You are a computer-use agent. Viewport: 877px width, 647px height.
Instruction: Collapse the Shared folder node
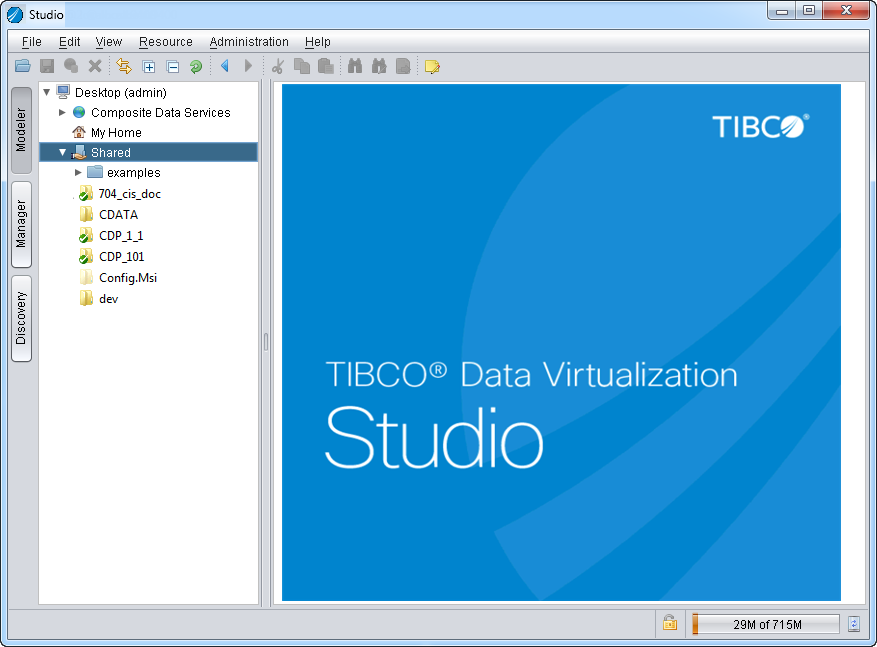(62, 152)
